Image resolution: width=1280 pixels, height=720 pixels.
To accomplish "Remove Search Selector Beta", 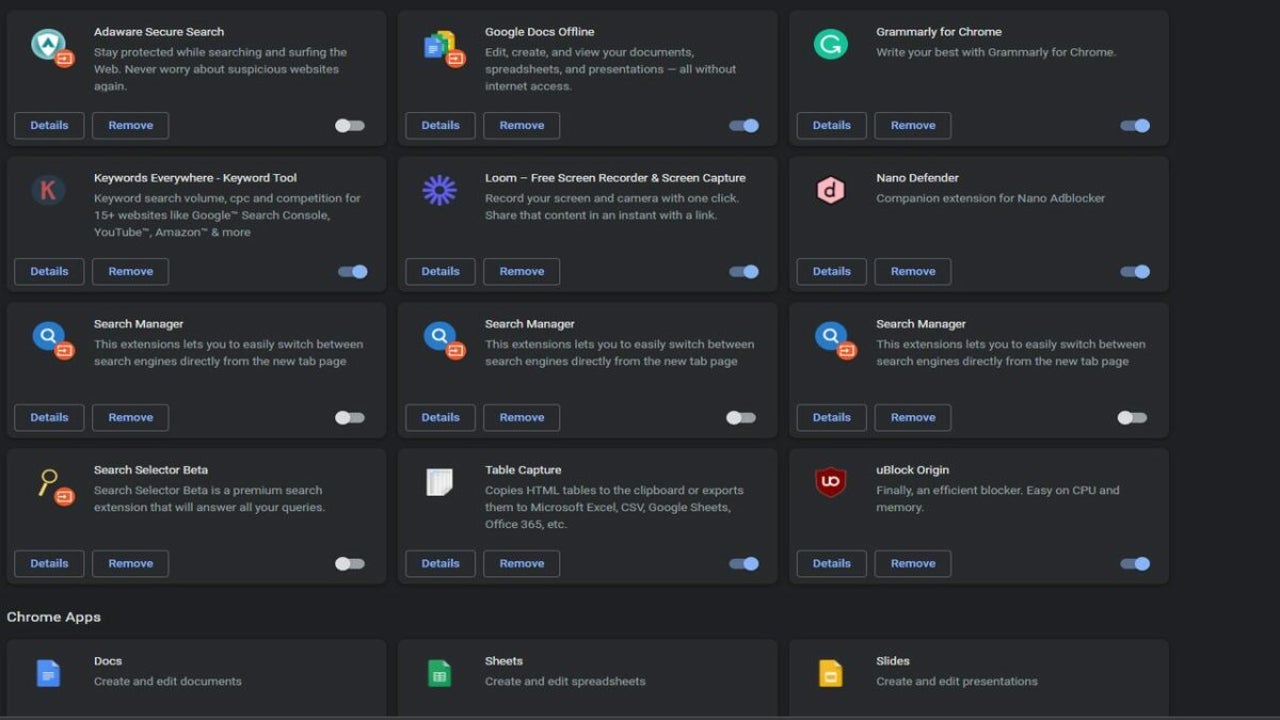I will tap(130, 564).
